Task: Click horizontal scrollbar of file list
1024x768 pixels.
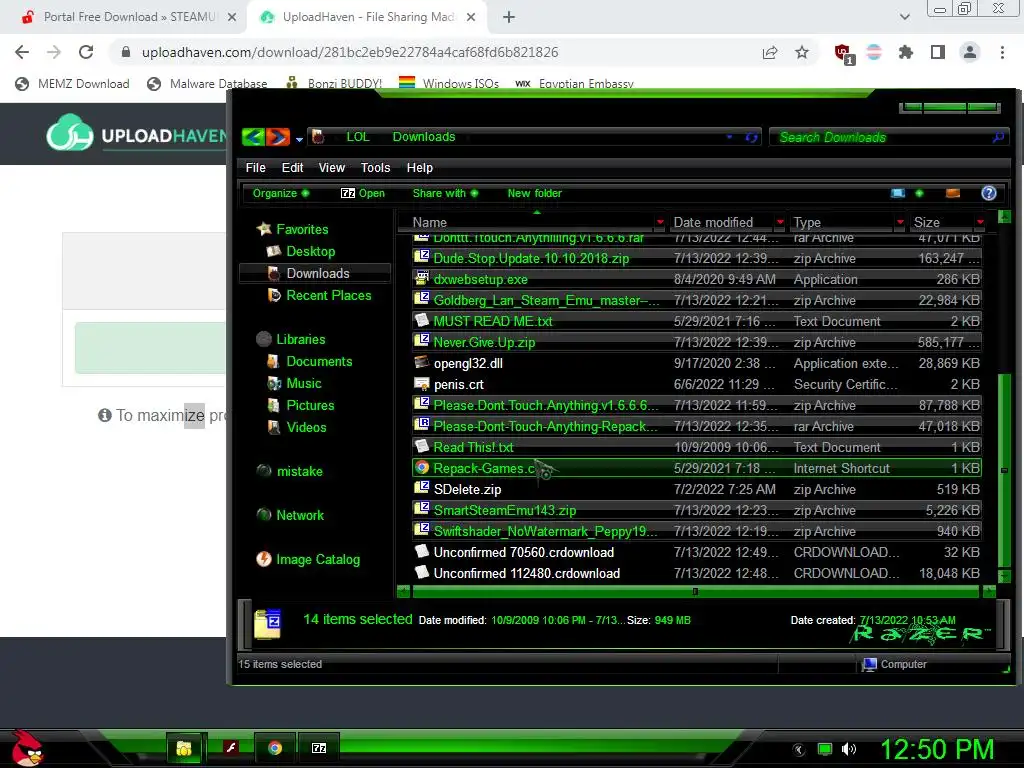Action: pyautogui.click(x=696, y=592)
